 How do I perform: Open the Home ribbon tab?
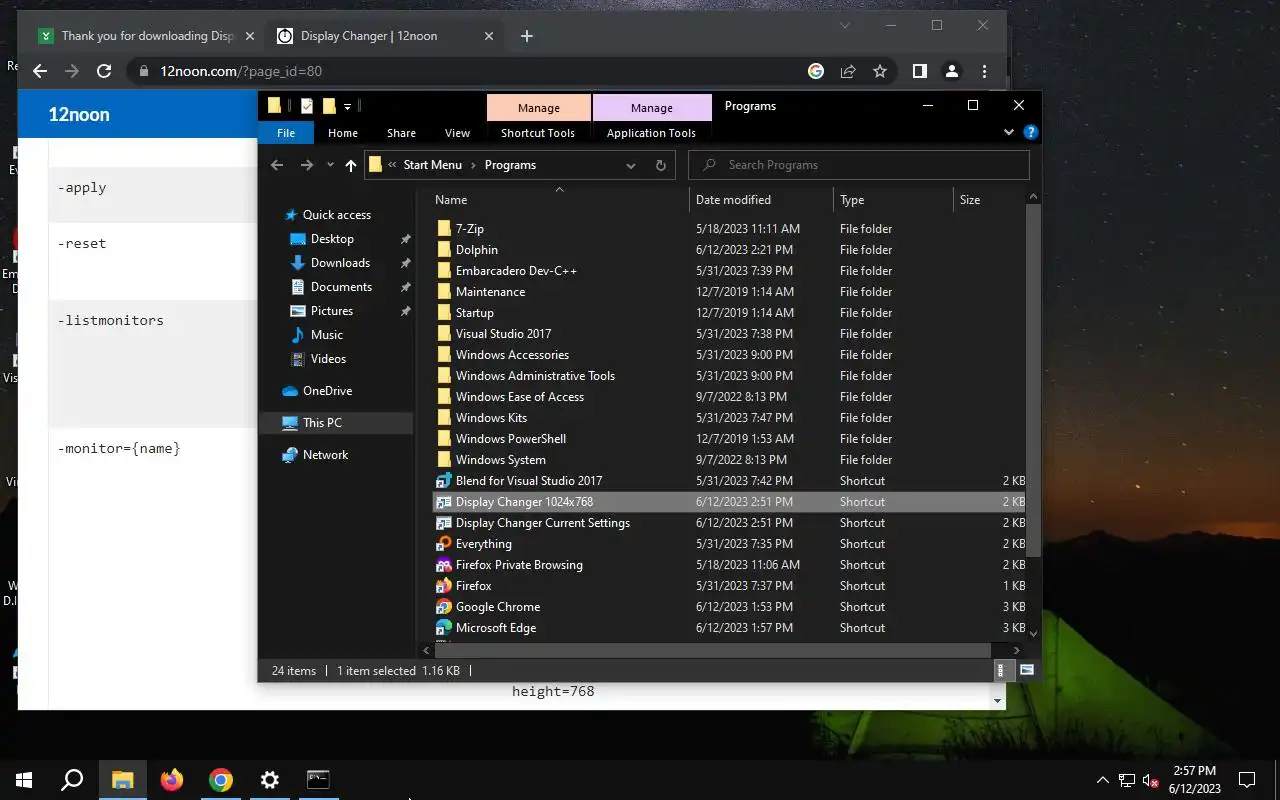tap(343, 133)
